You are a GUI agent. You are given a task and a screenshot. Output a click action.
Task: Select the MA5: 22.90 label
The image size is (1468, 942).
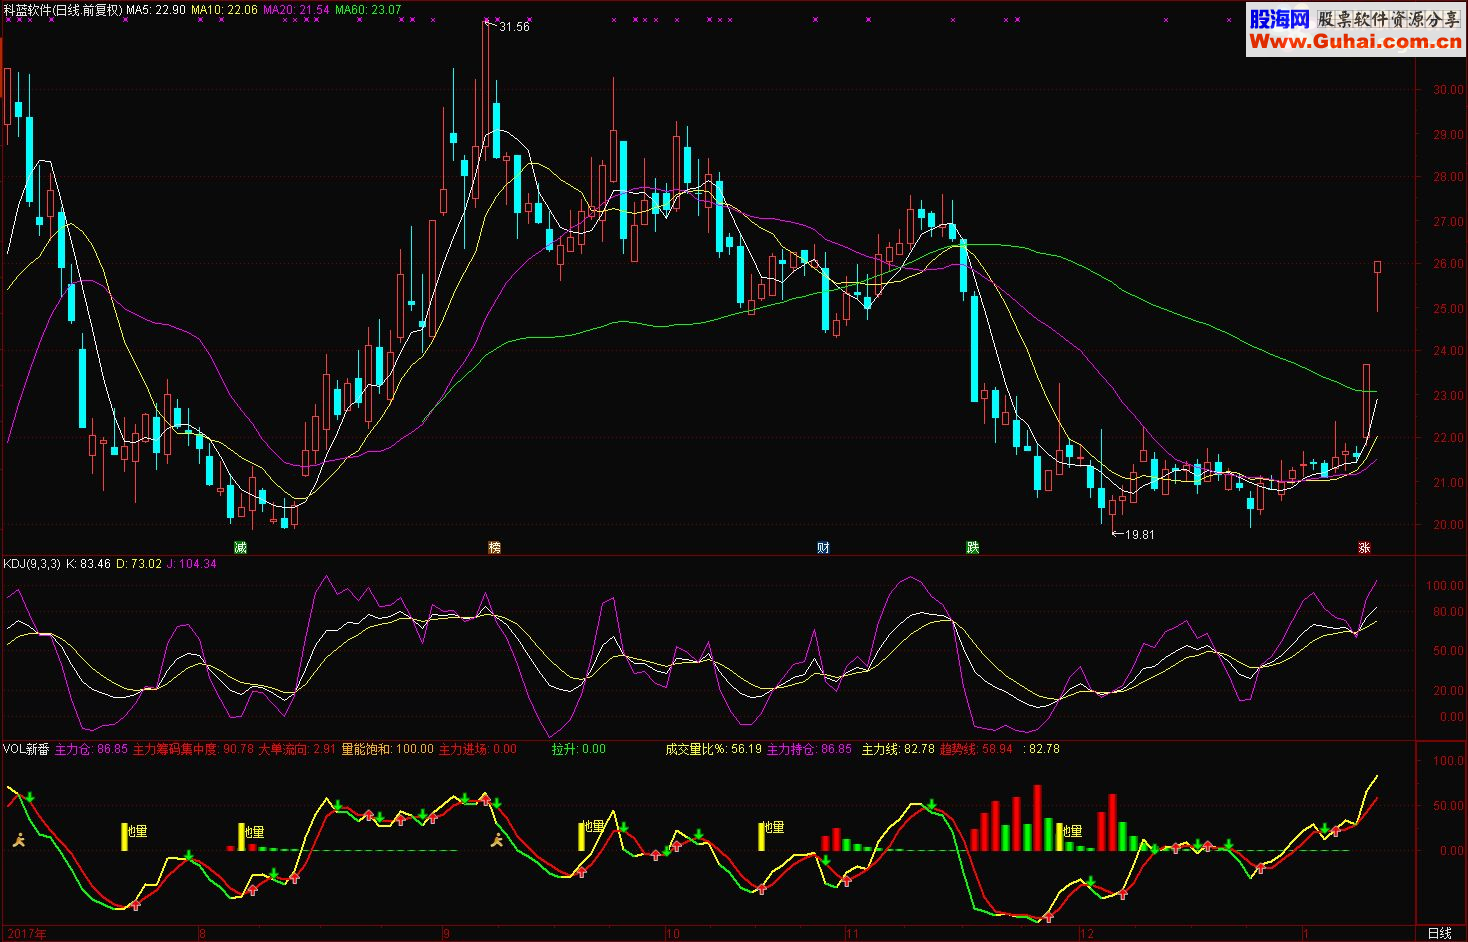156,9
